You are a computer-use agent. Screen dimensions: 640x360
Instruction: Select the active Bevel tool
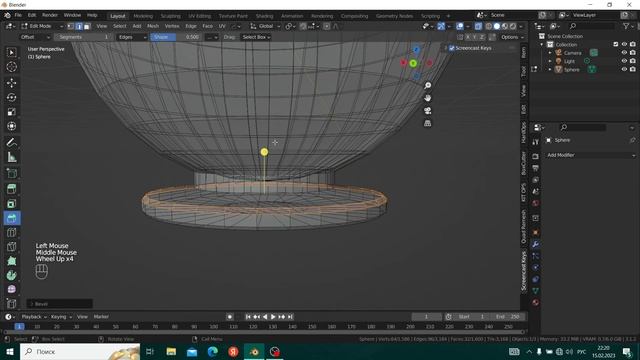click(11, 218)
